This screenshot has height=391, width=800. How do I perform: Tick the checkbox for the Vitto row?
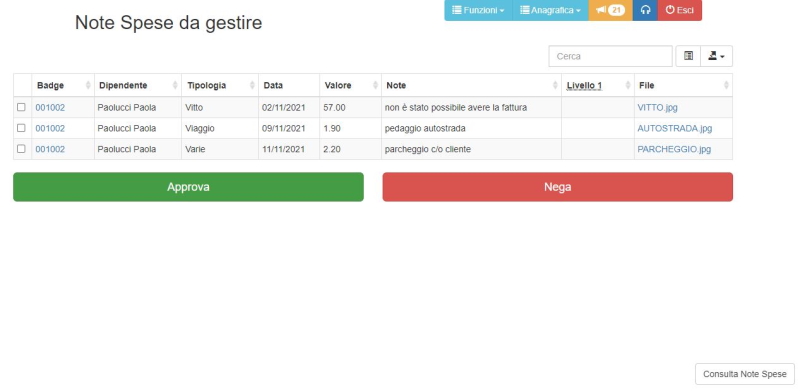pyautogui.click(x=21, y=107)
